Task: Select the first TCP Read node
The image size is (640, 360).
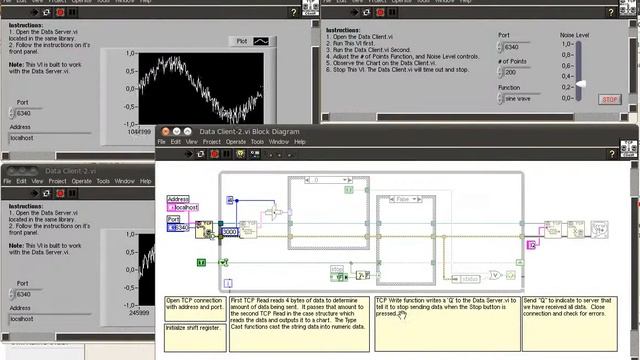Action: tap(248, 229)
